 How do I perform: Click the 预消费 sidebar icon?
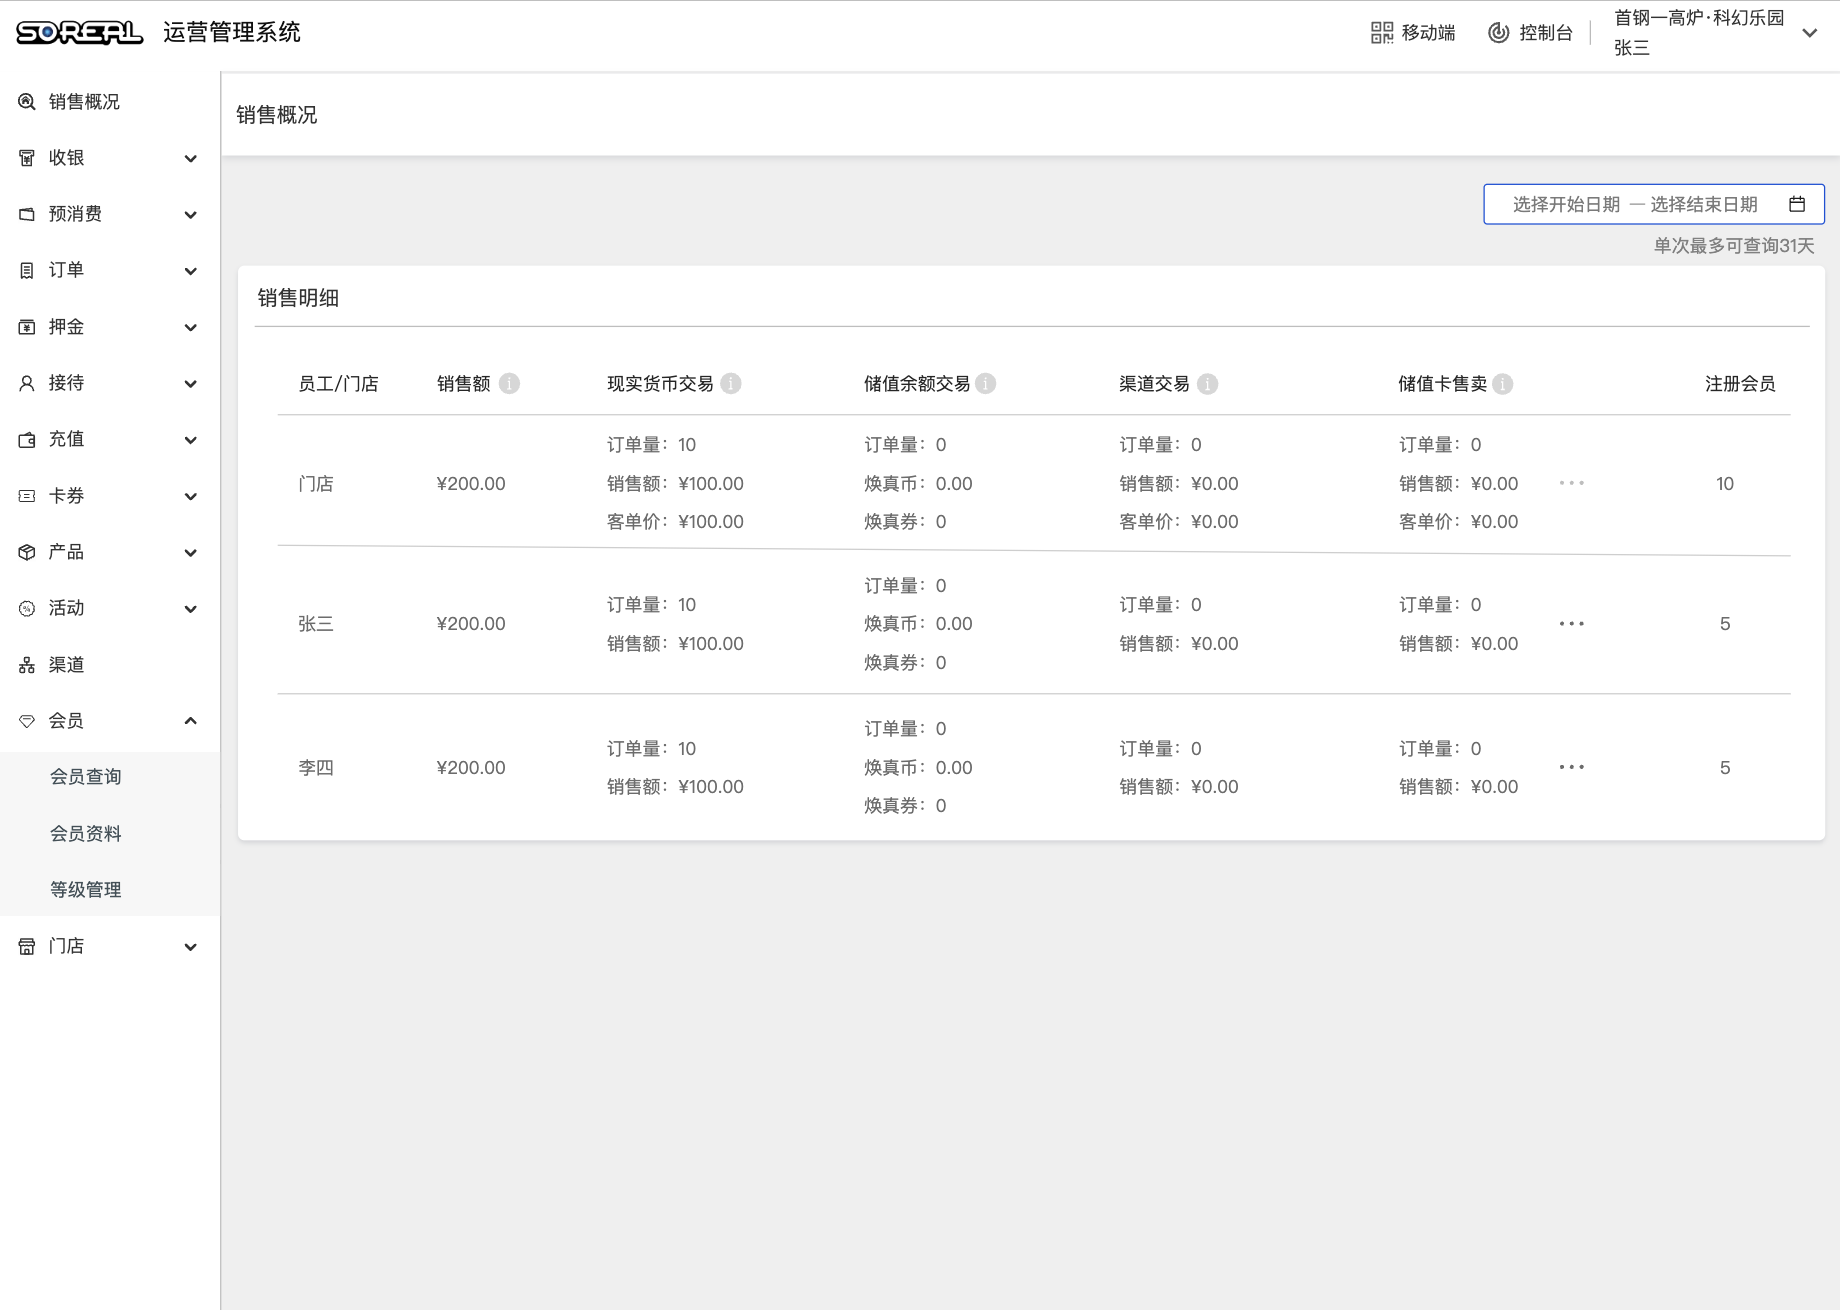(27, 214)
